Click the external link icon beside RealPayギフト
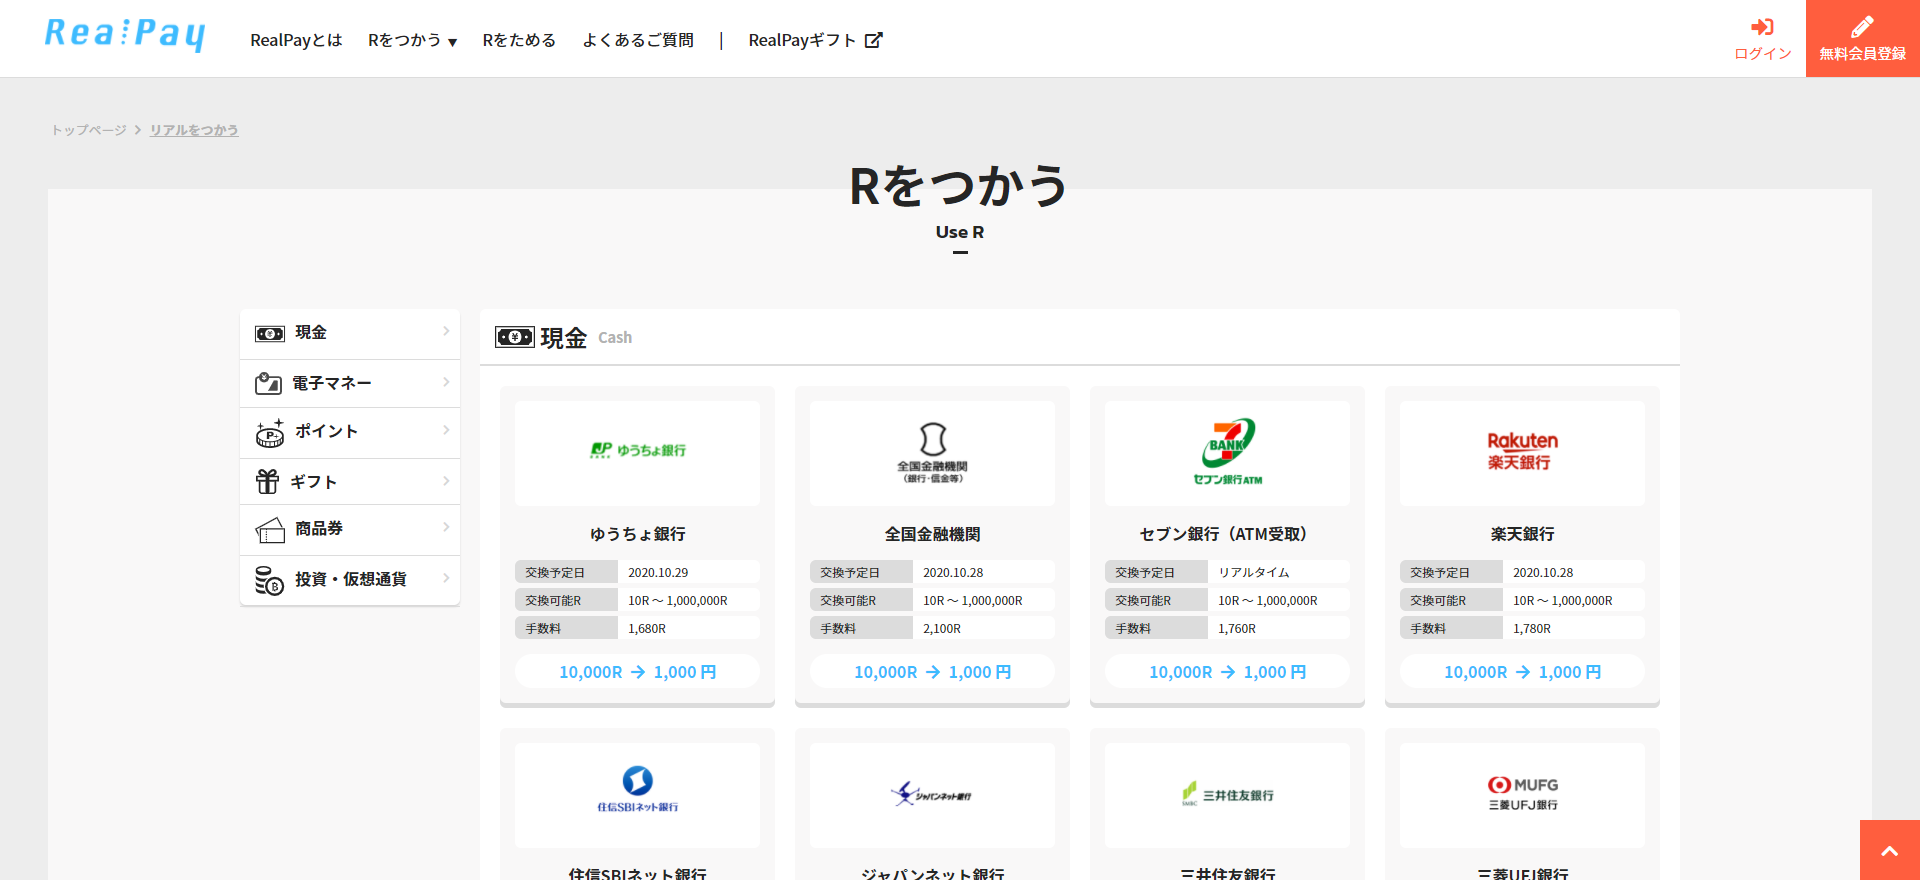This screenshot has width=1920, height=880. coord(874,40)
